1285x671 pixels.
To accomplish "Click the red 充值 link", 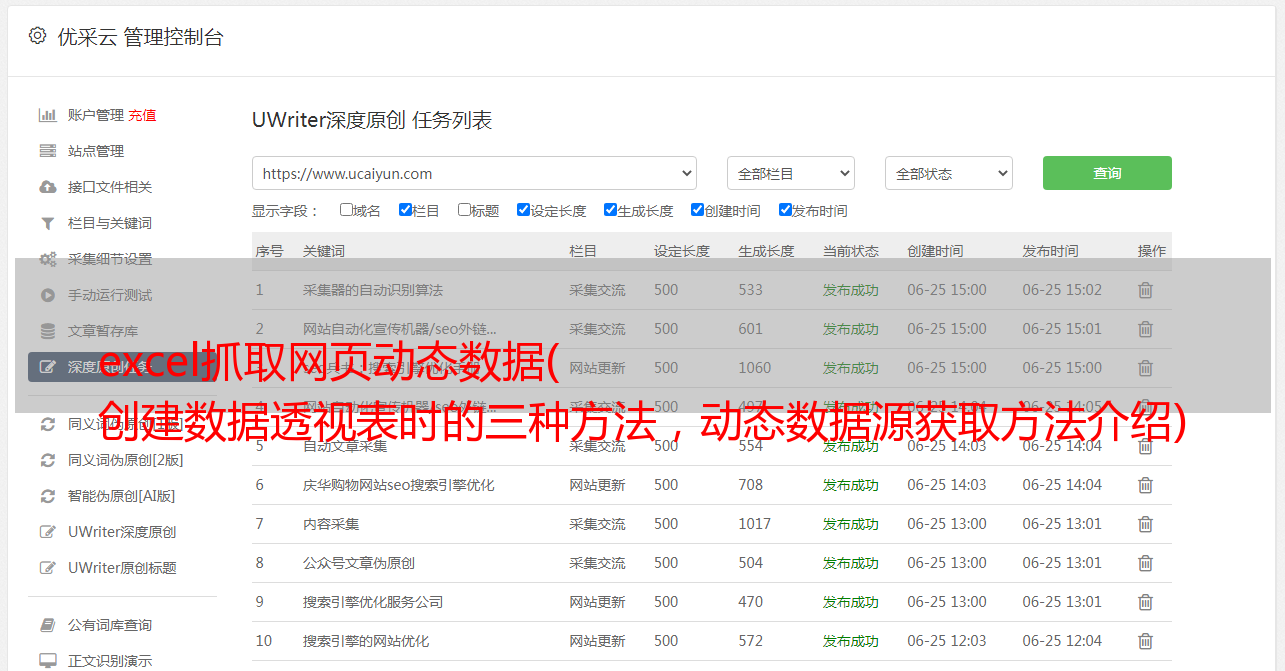I will [142, 115].
